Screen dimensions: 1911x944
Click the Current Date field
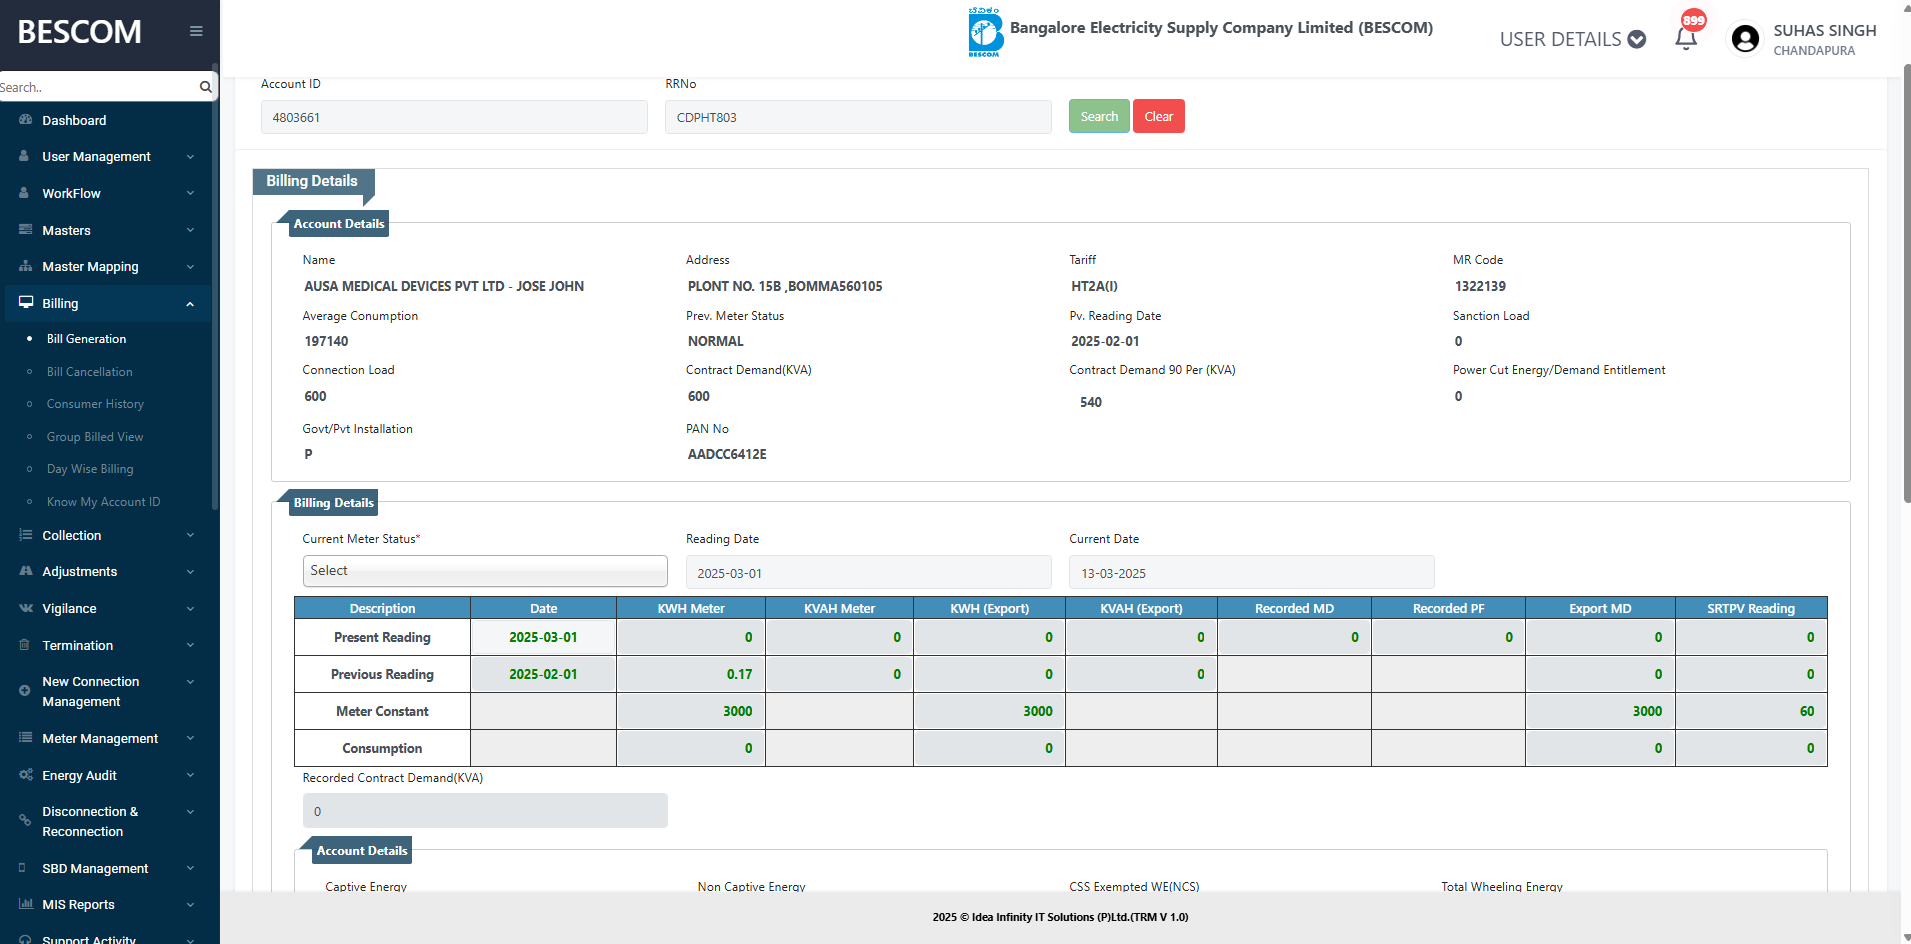coord(1252,573)
